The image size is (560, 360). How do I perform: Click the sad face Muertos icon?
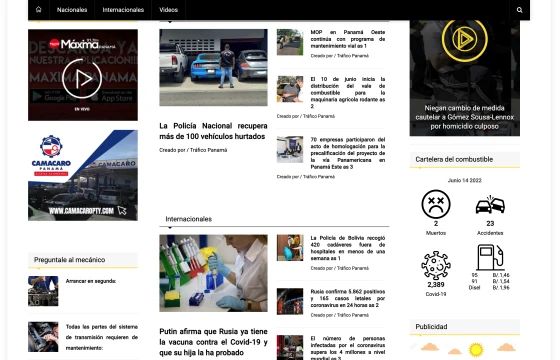[436, 204]
